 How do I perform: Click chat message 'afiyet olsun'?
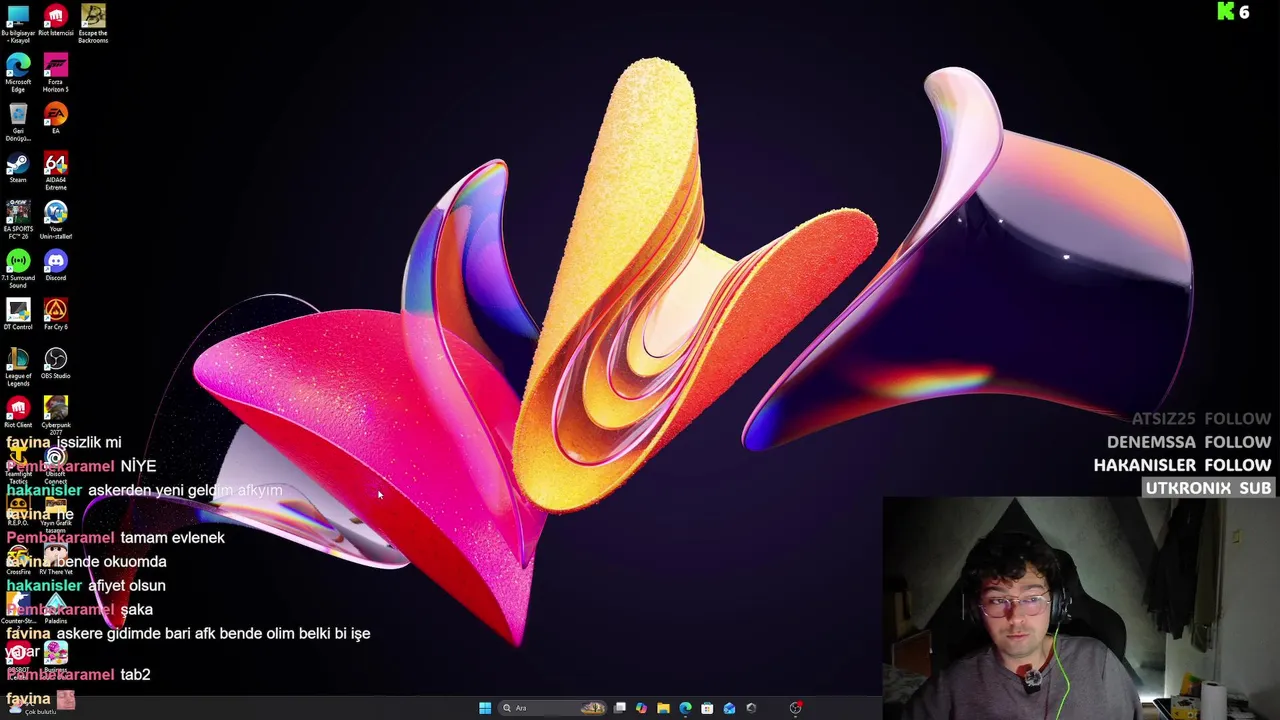point(127,586)
